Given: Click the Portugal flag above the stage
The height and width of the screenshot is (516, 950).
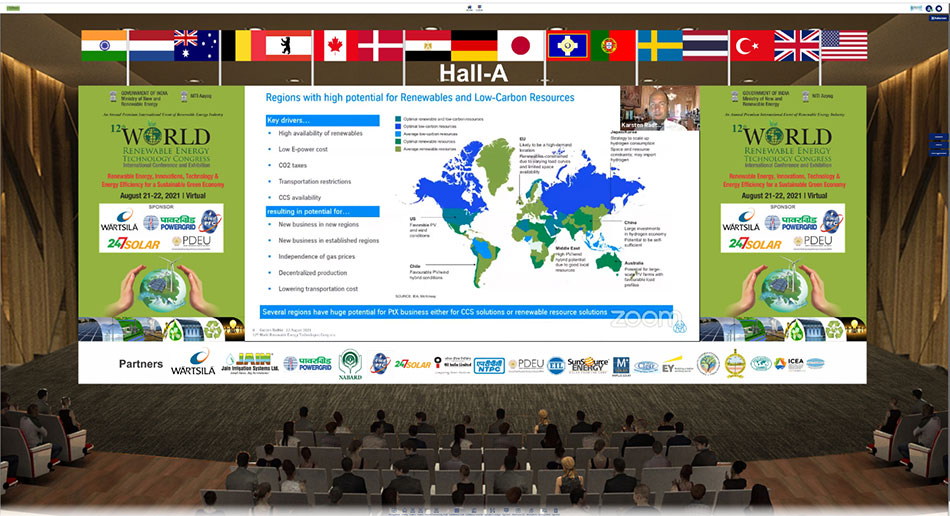Looking at the screenshot, I should 613,45.
